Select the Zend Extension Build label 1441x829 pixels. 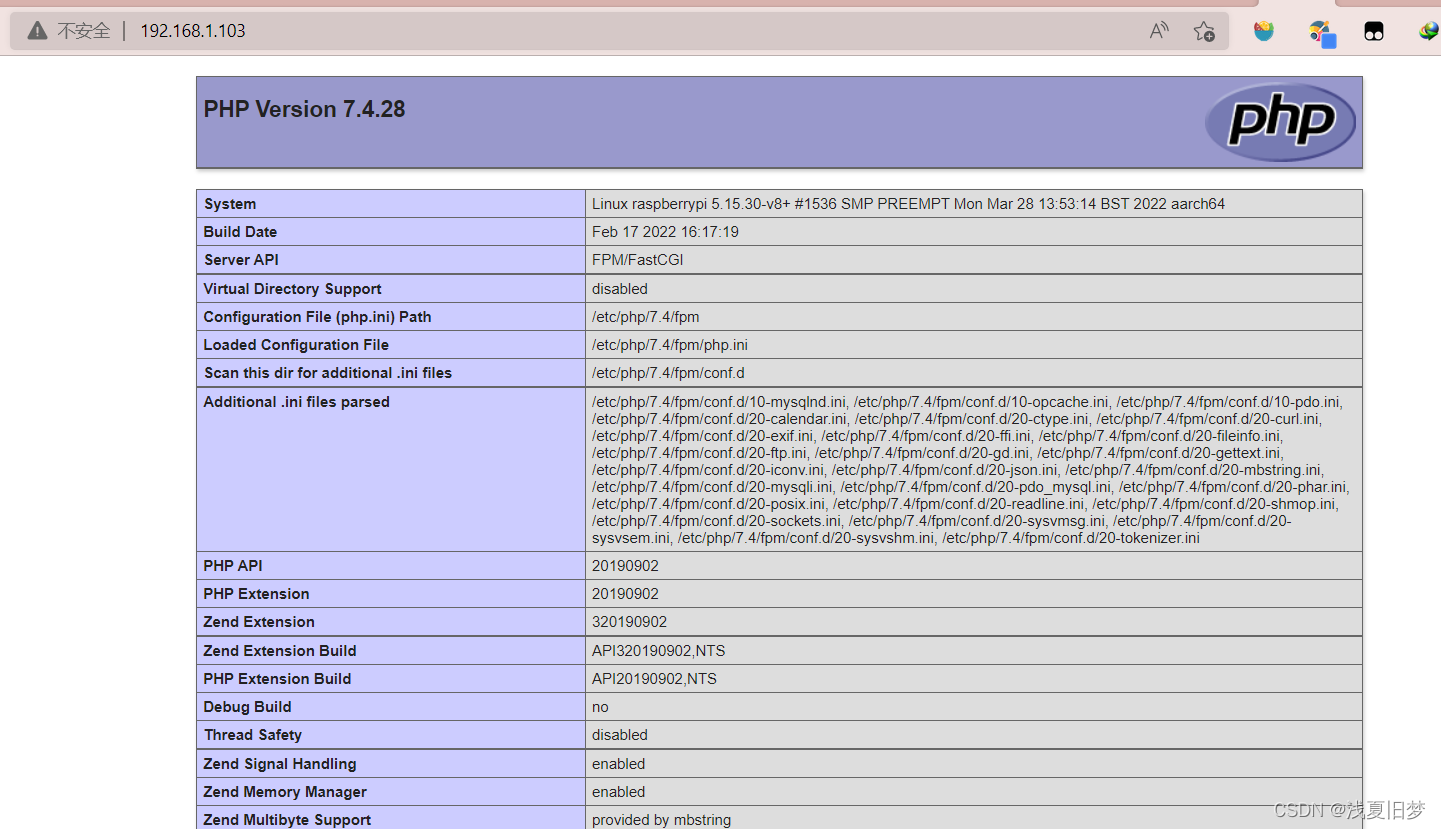click(280, 651)
